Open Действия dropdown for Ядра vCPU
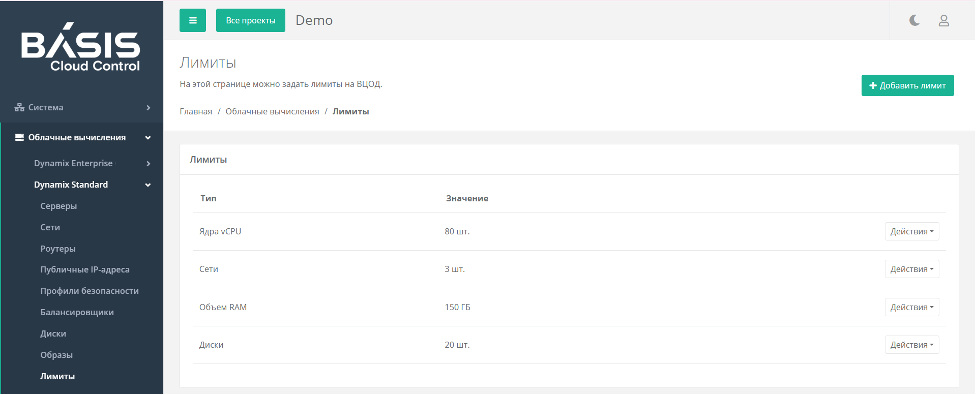Screen dimensions: 977x395 [x=912, y=231]
